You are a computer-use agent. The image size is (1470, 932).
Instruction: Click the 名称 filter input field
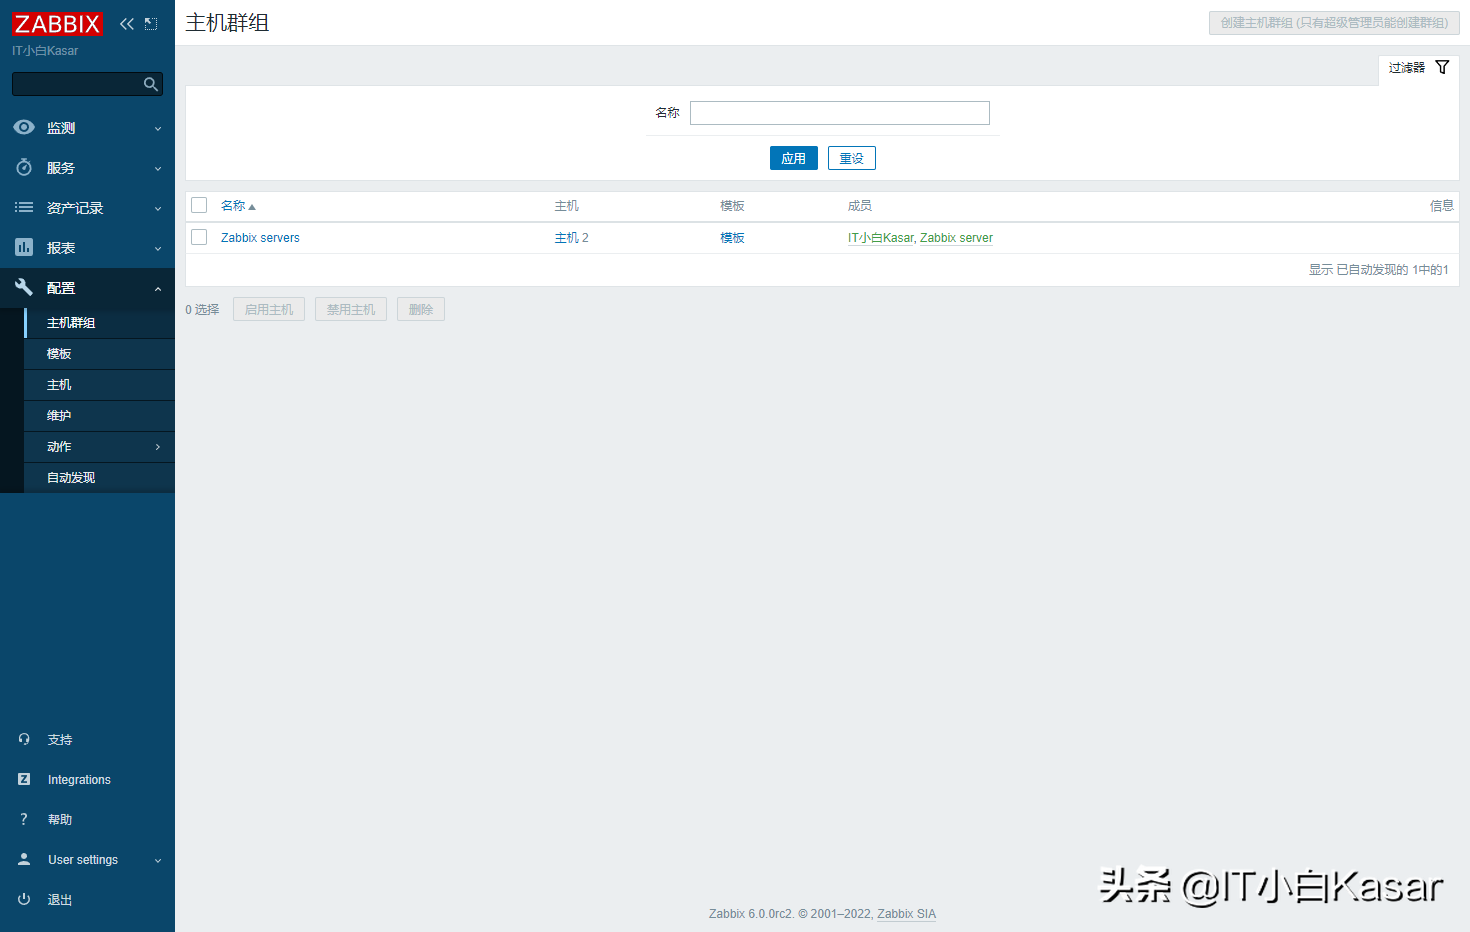click(839, 113)
